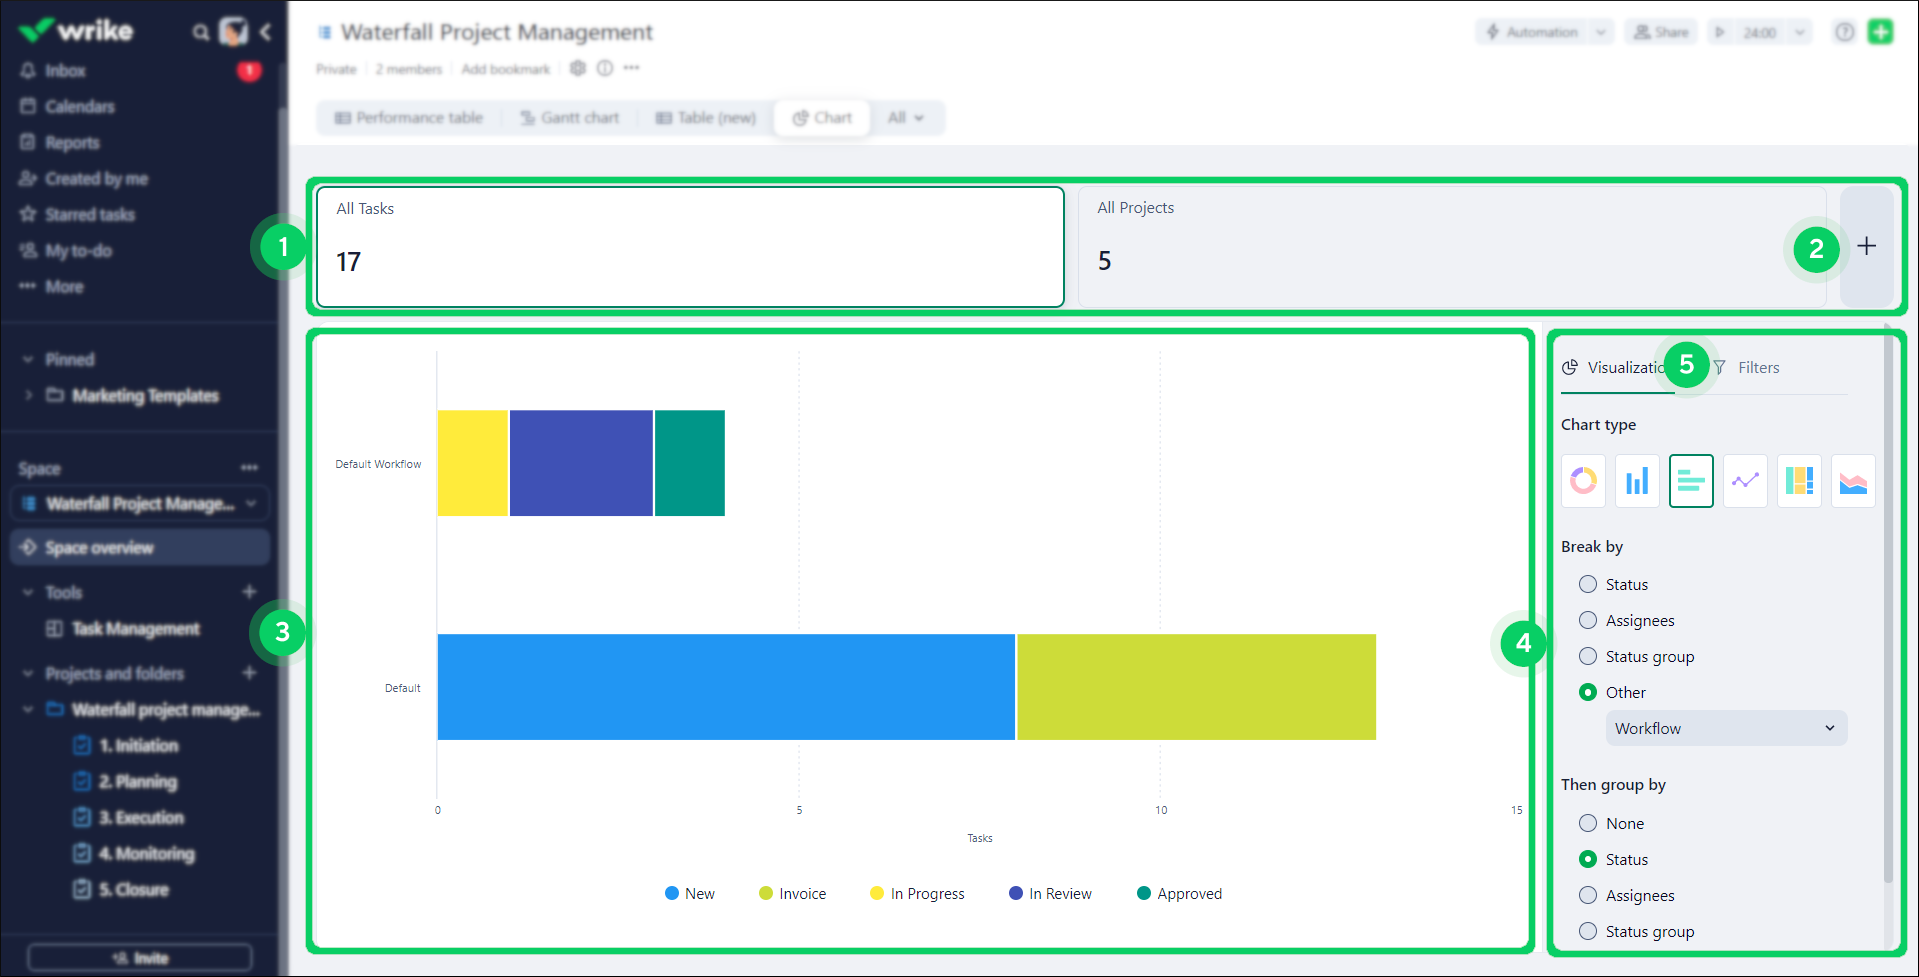1919x977 pixels.
Task: Click the search icon in the sidebar
Action: (x=200, y=31)
